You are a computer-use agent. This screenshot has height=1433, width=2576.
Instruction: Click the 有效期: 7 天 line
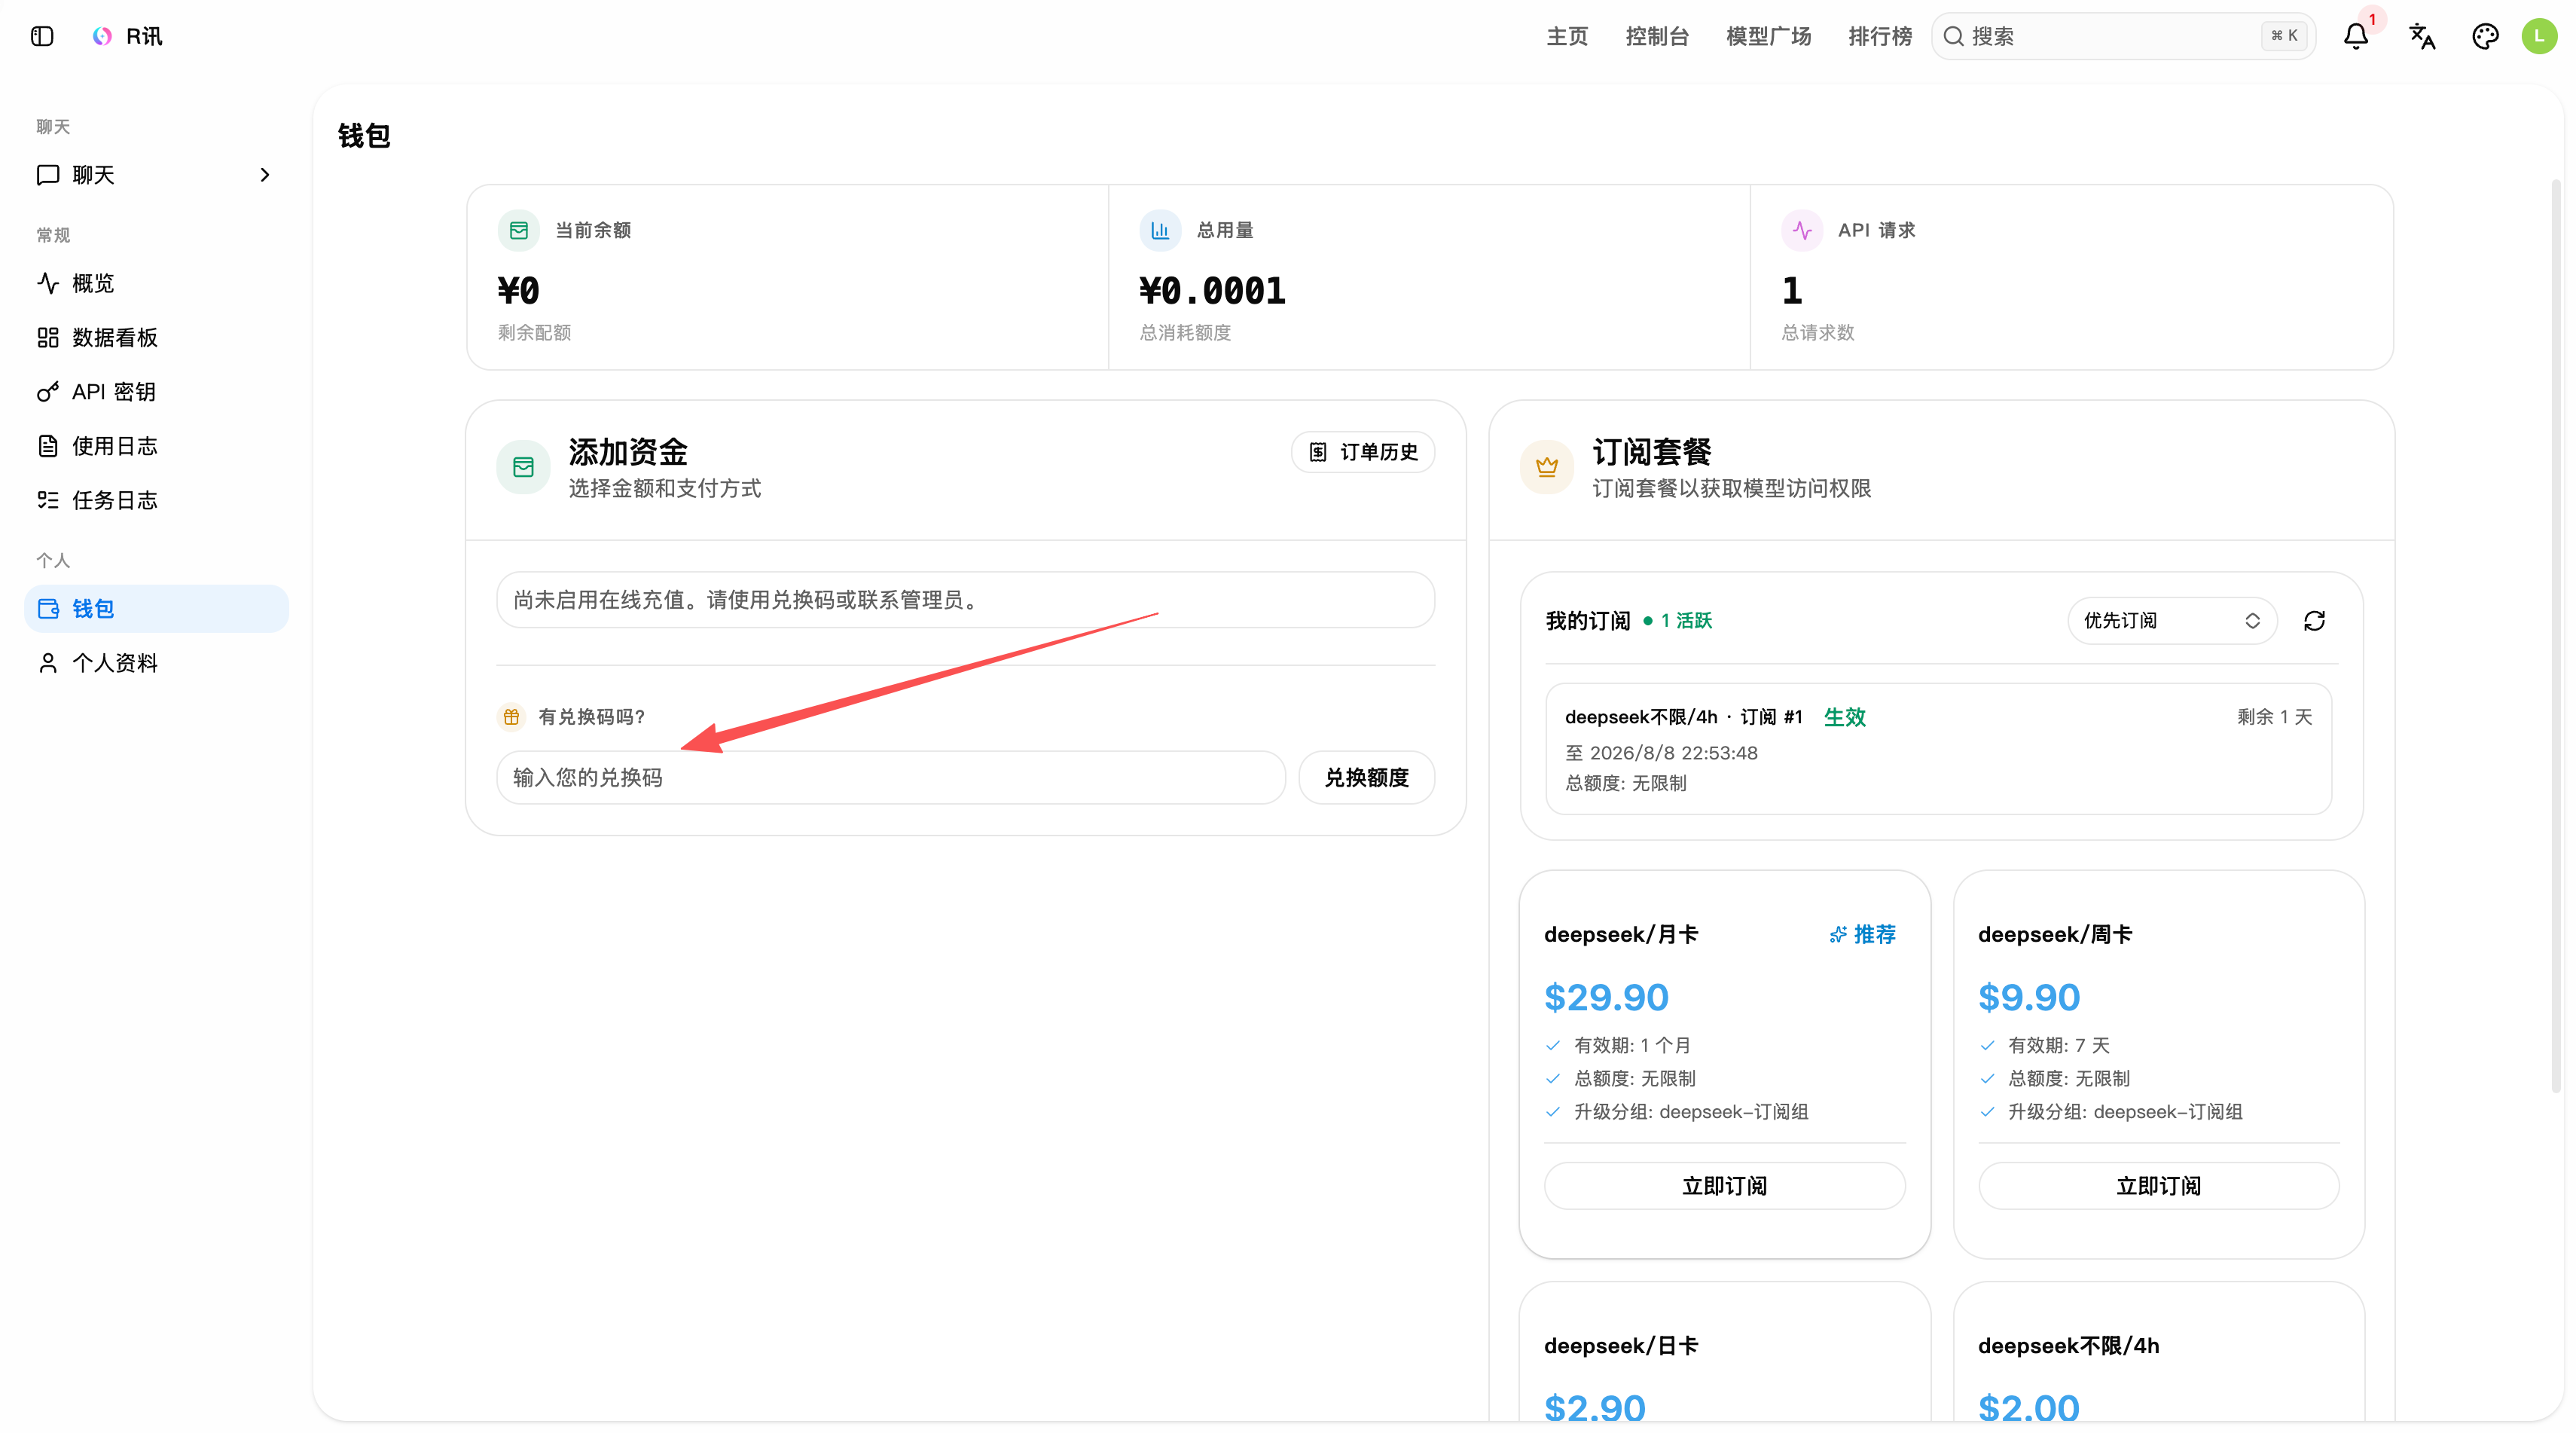pyautogui.click(x=2058, y=1045)
